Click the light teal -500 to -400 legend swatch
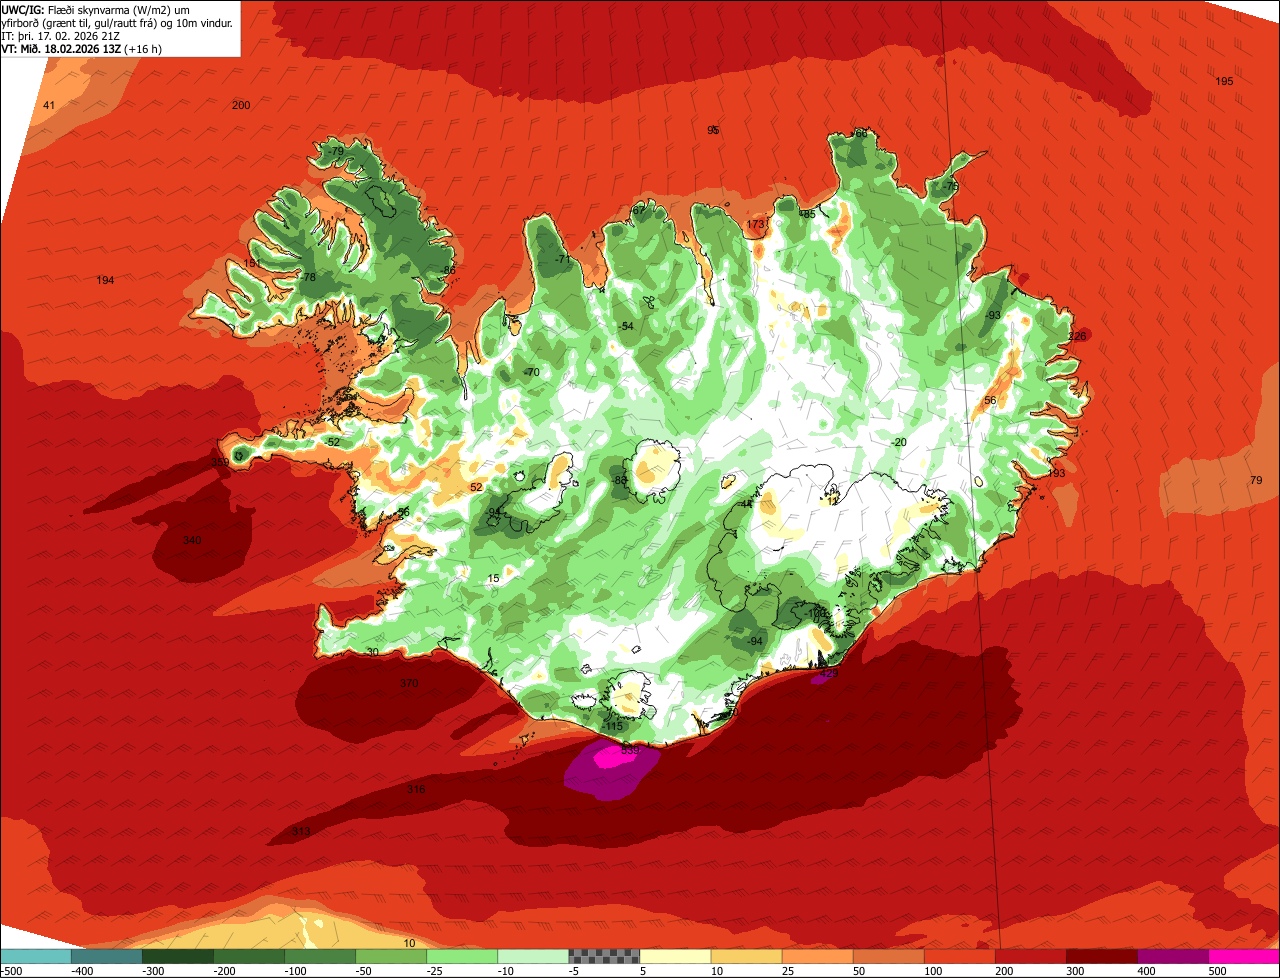 pyautogui.click(x=35, y=956)
